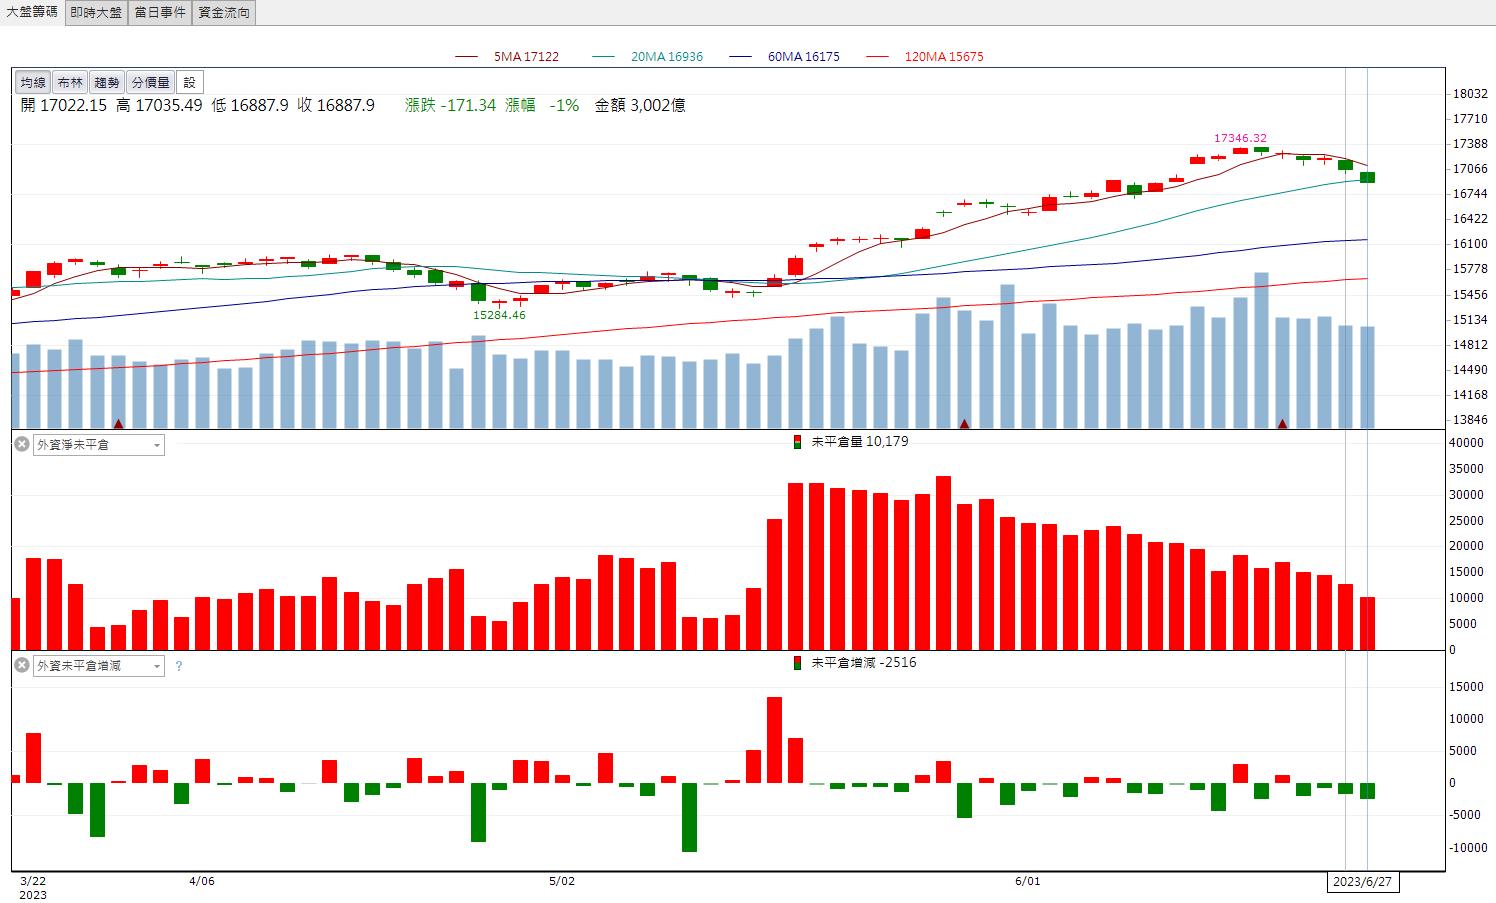The height and width of the screenshot is (903, 1496).
Task: Select the latest green candlestick on 6/27
Action: click(1367, 177)
